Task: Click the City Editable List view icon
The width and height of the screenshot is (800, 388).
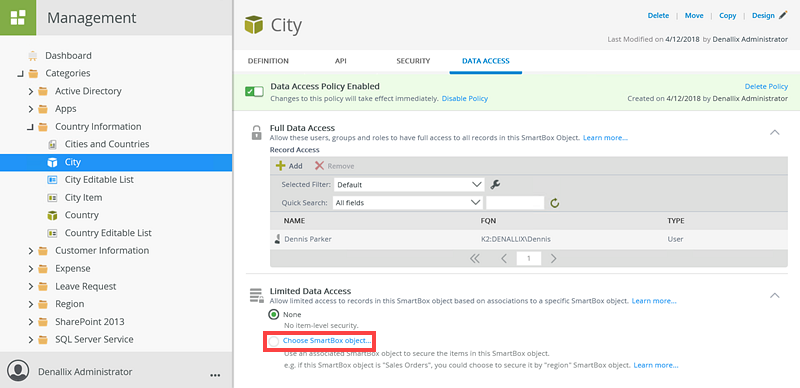Action: click(x=52, y=180)
